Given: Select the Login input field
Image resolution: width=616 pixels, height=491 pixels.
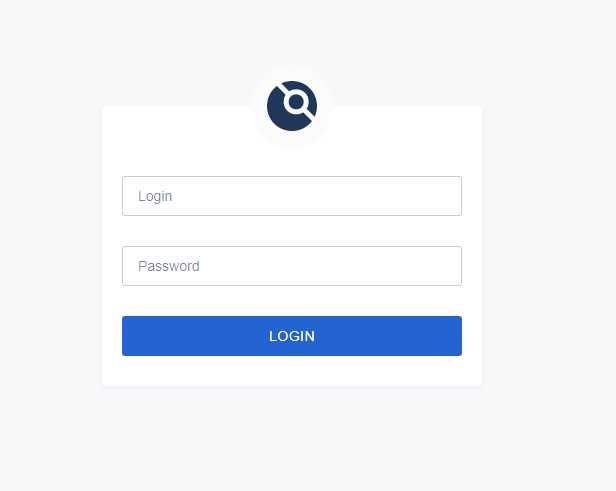Looking at the screenshot, I should click(292, 196).
